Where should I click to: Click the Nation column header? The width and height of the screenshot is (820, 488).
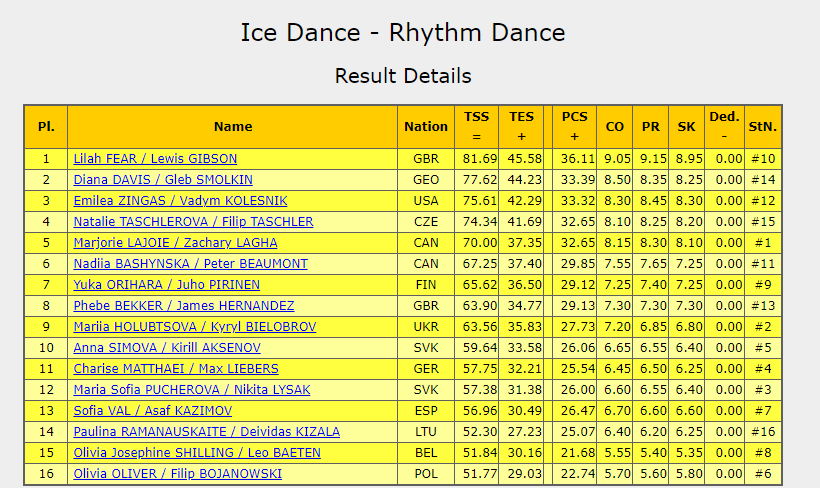[x=426, y=127]
